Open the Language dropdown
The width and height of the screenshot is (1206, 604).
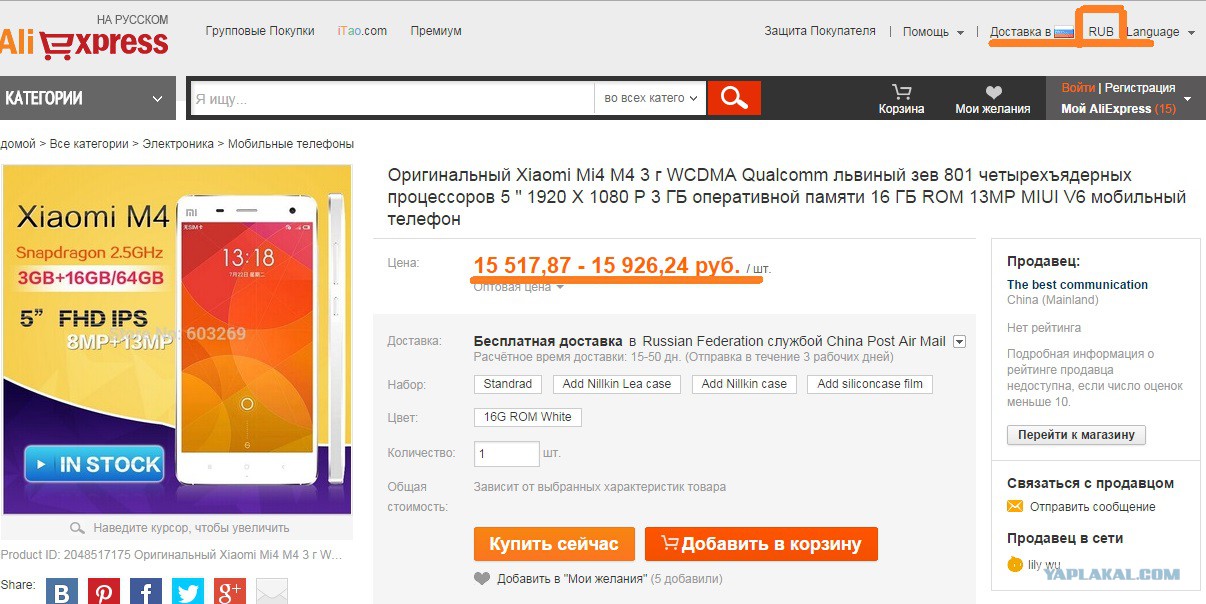(x=1160, y=32)
